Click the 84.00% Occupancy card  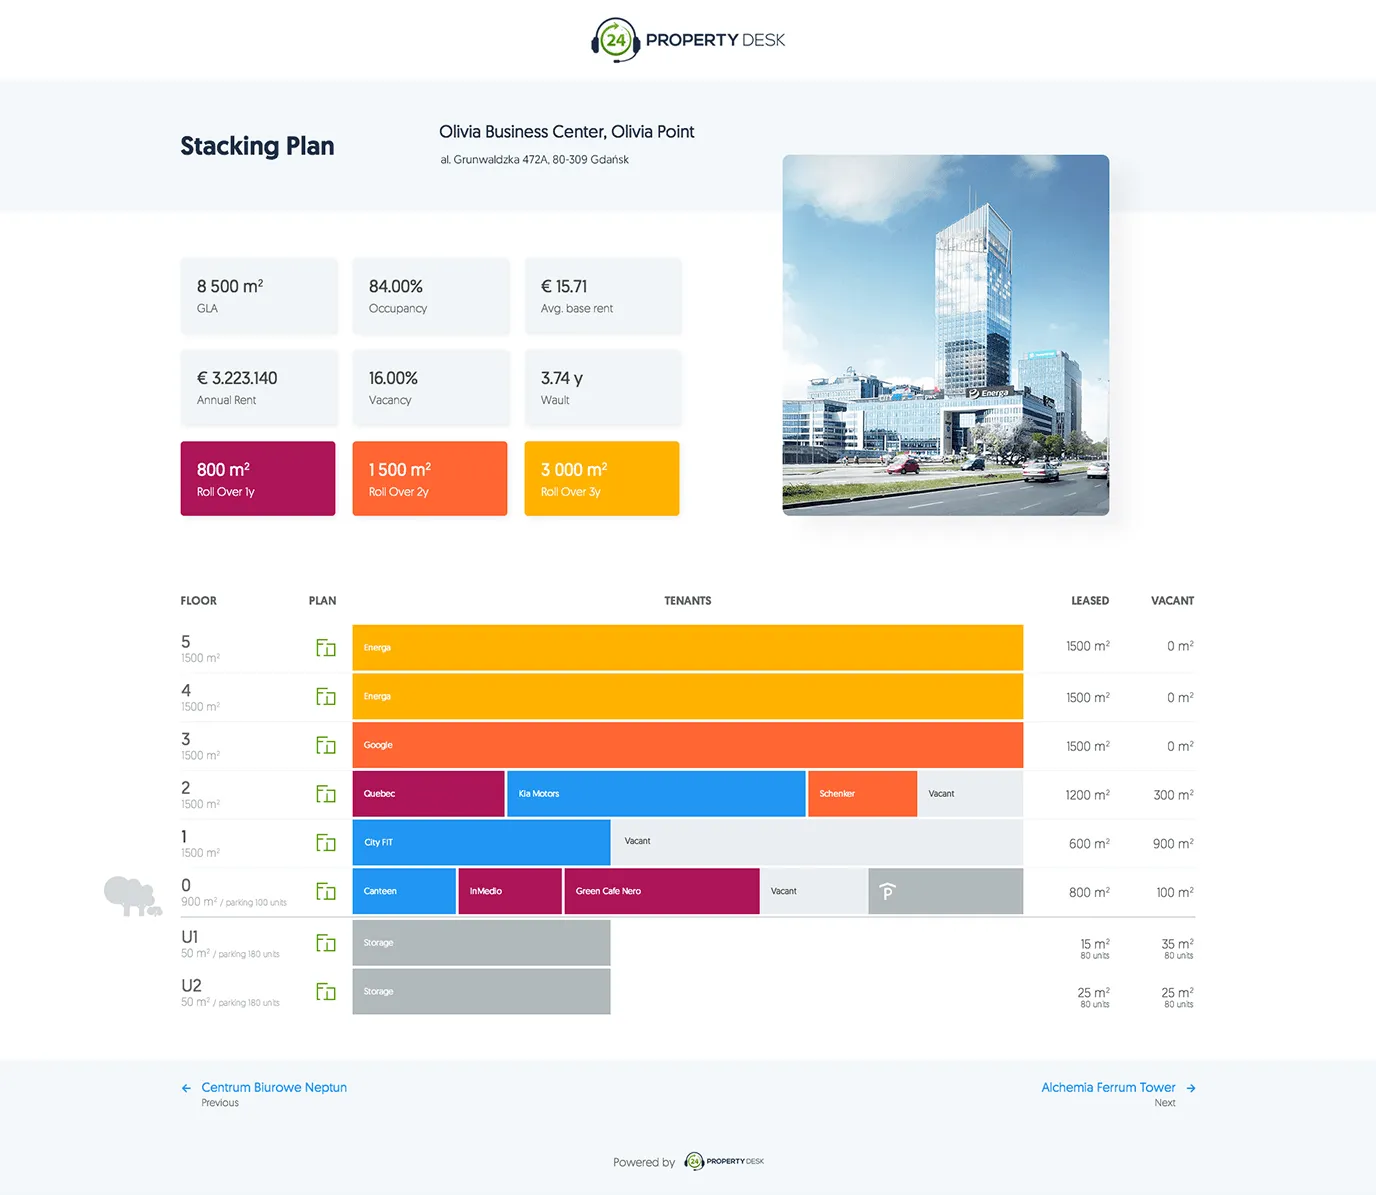431,296
